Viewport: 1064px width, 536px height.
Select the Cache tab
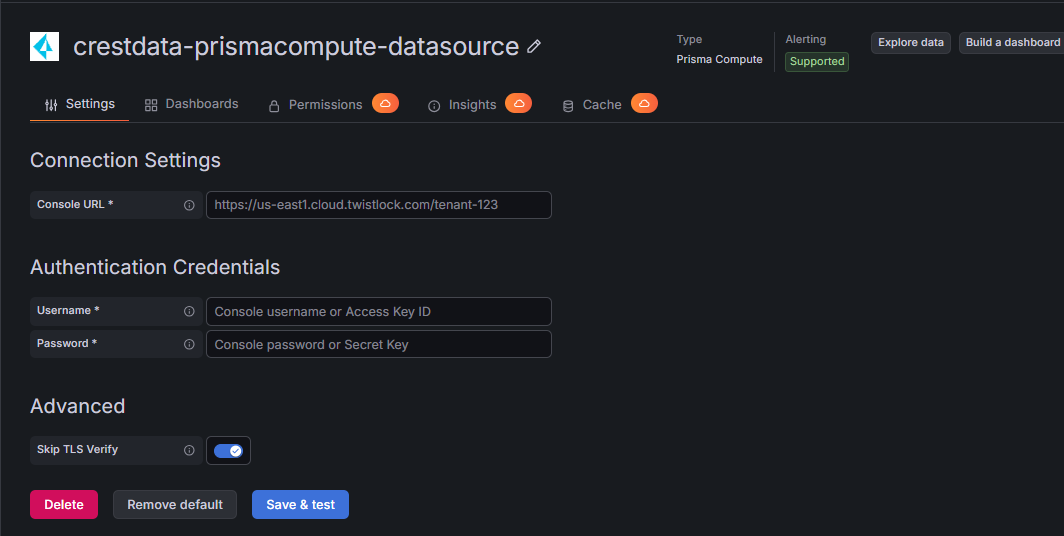tap(592, 104)
